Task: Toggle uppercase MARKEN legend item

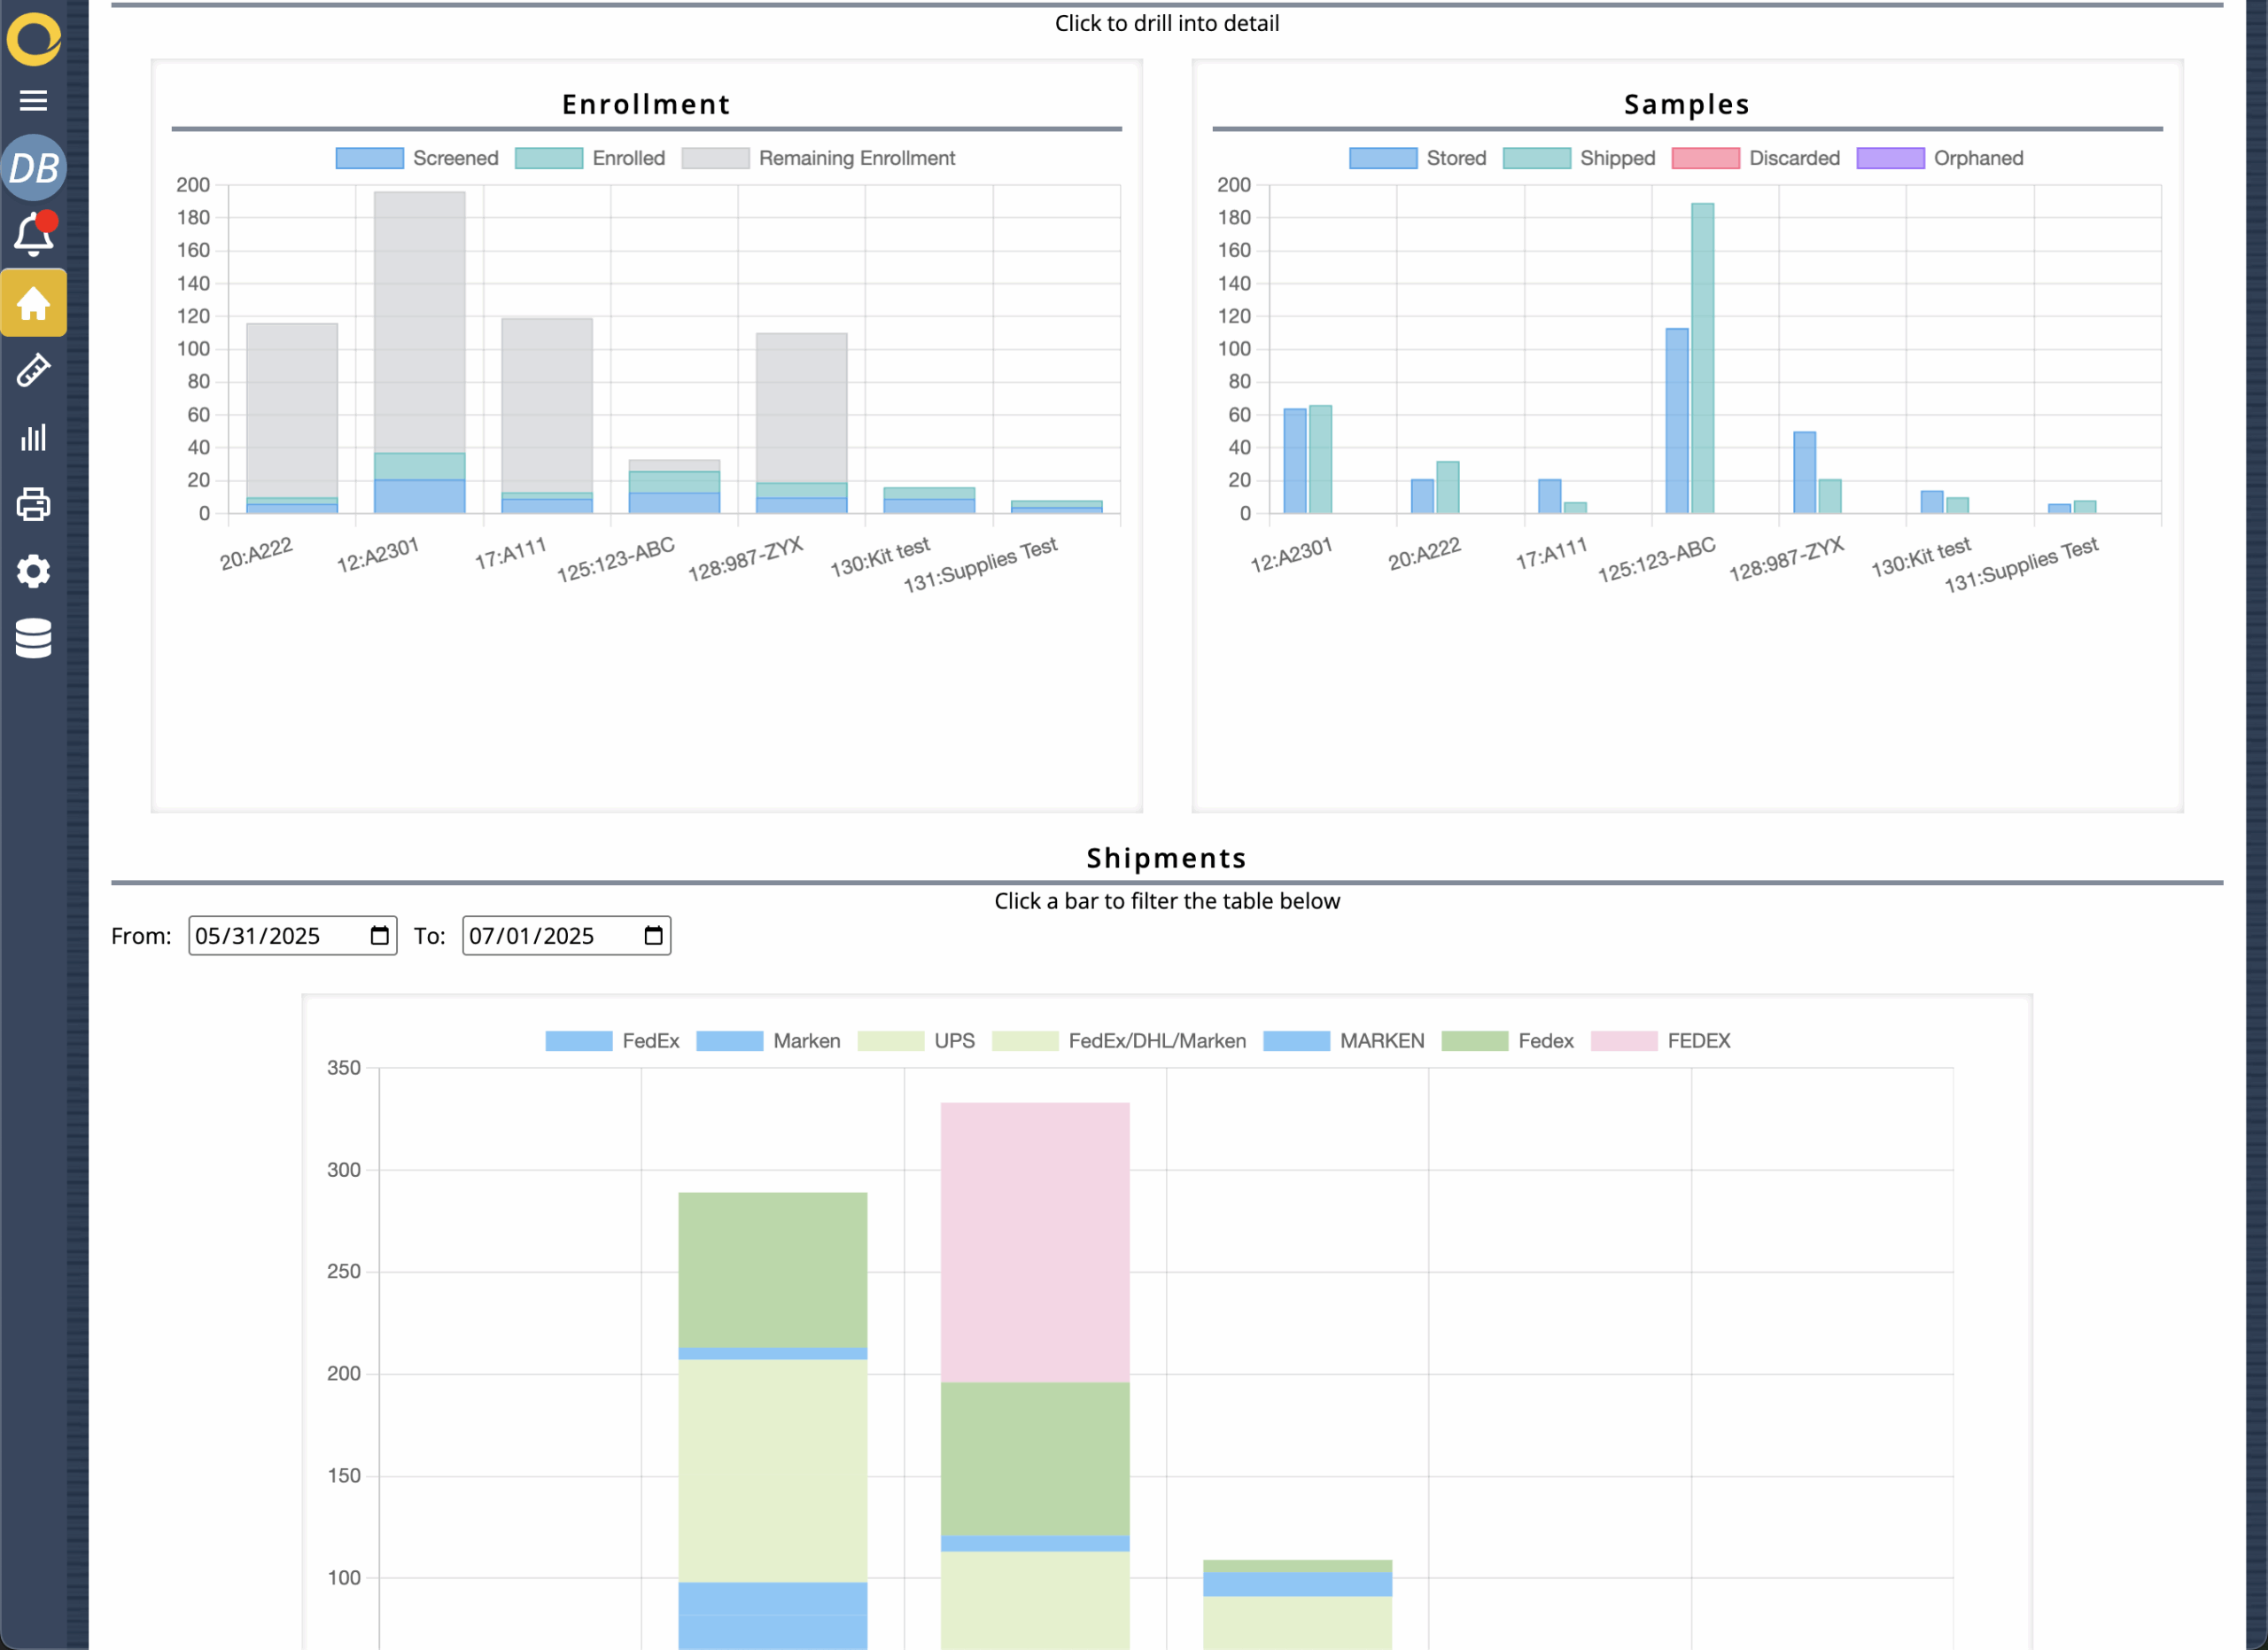Action: coord(1344,1040)
